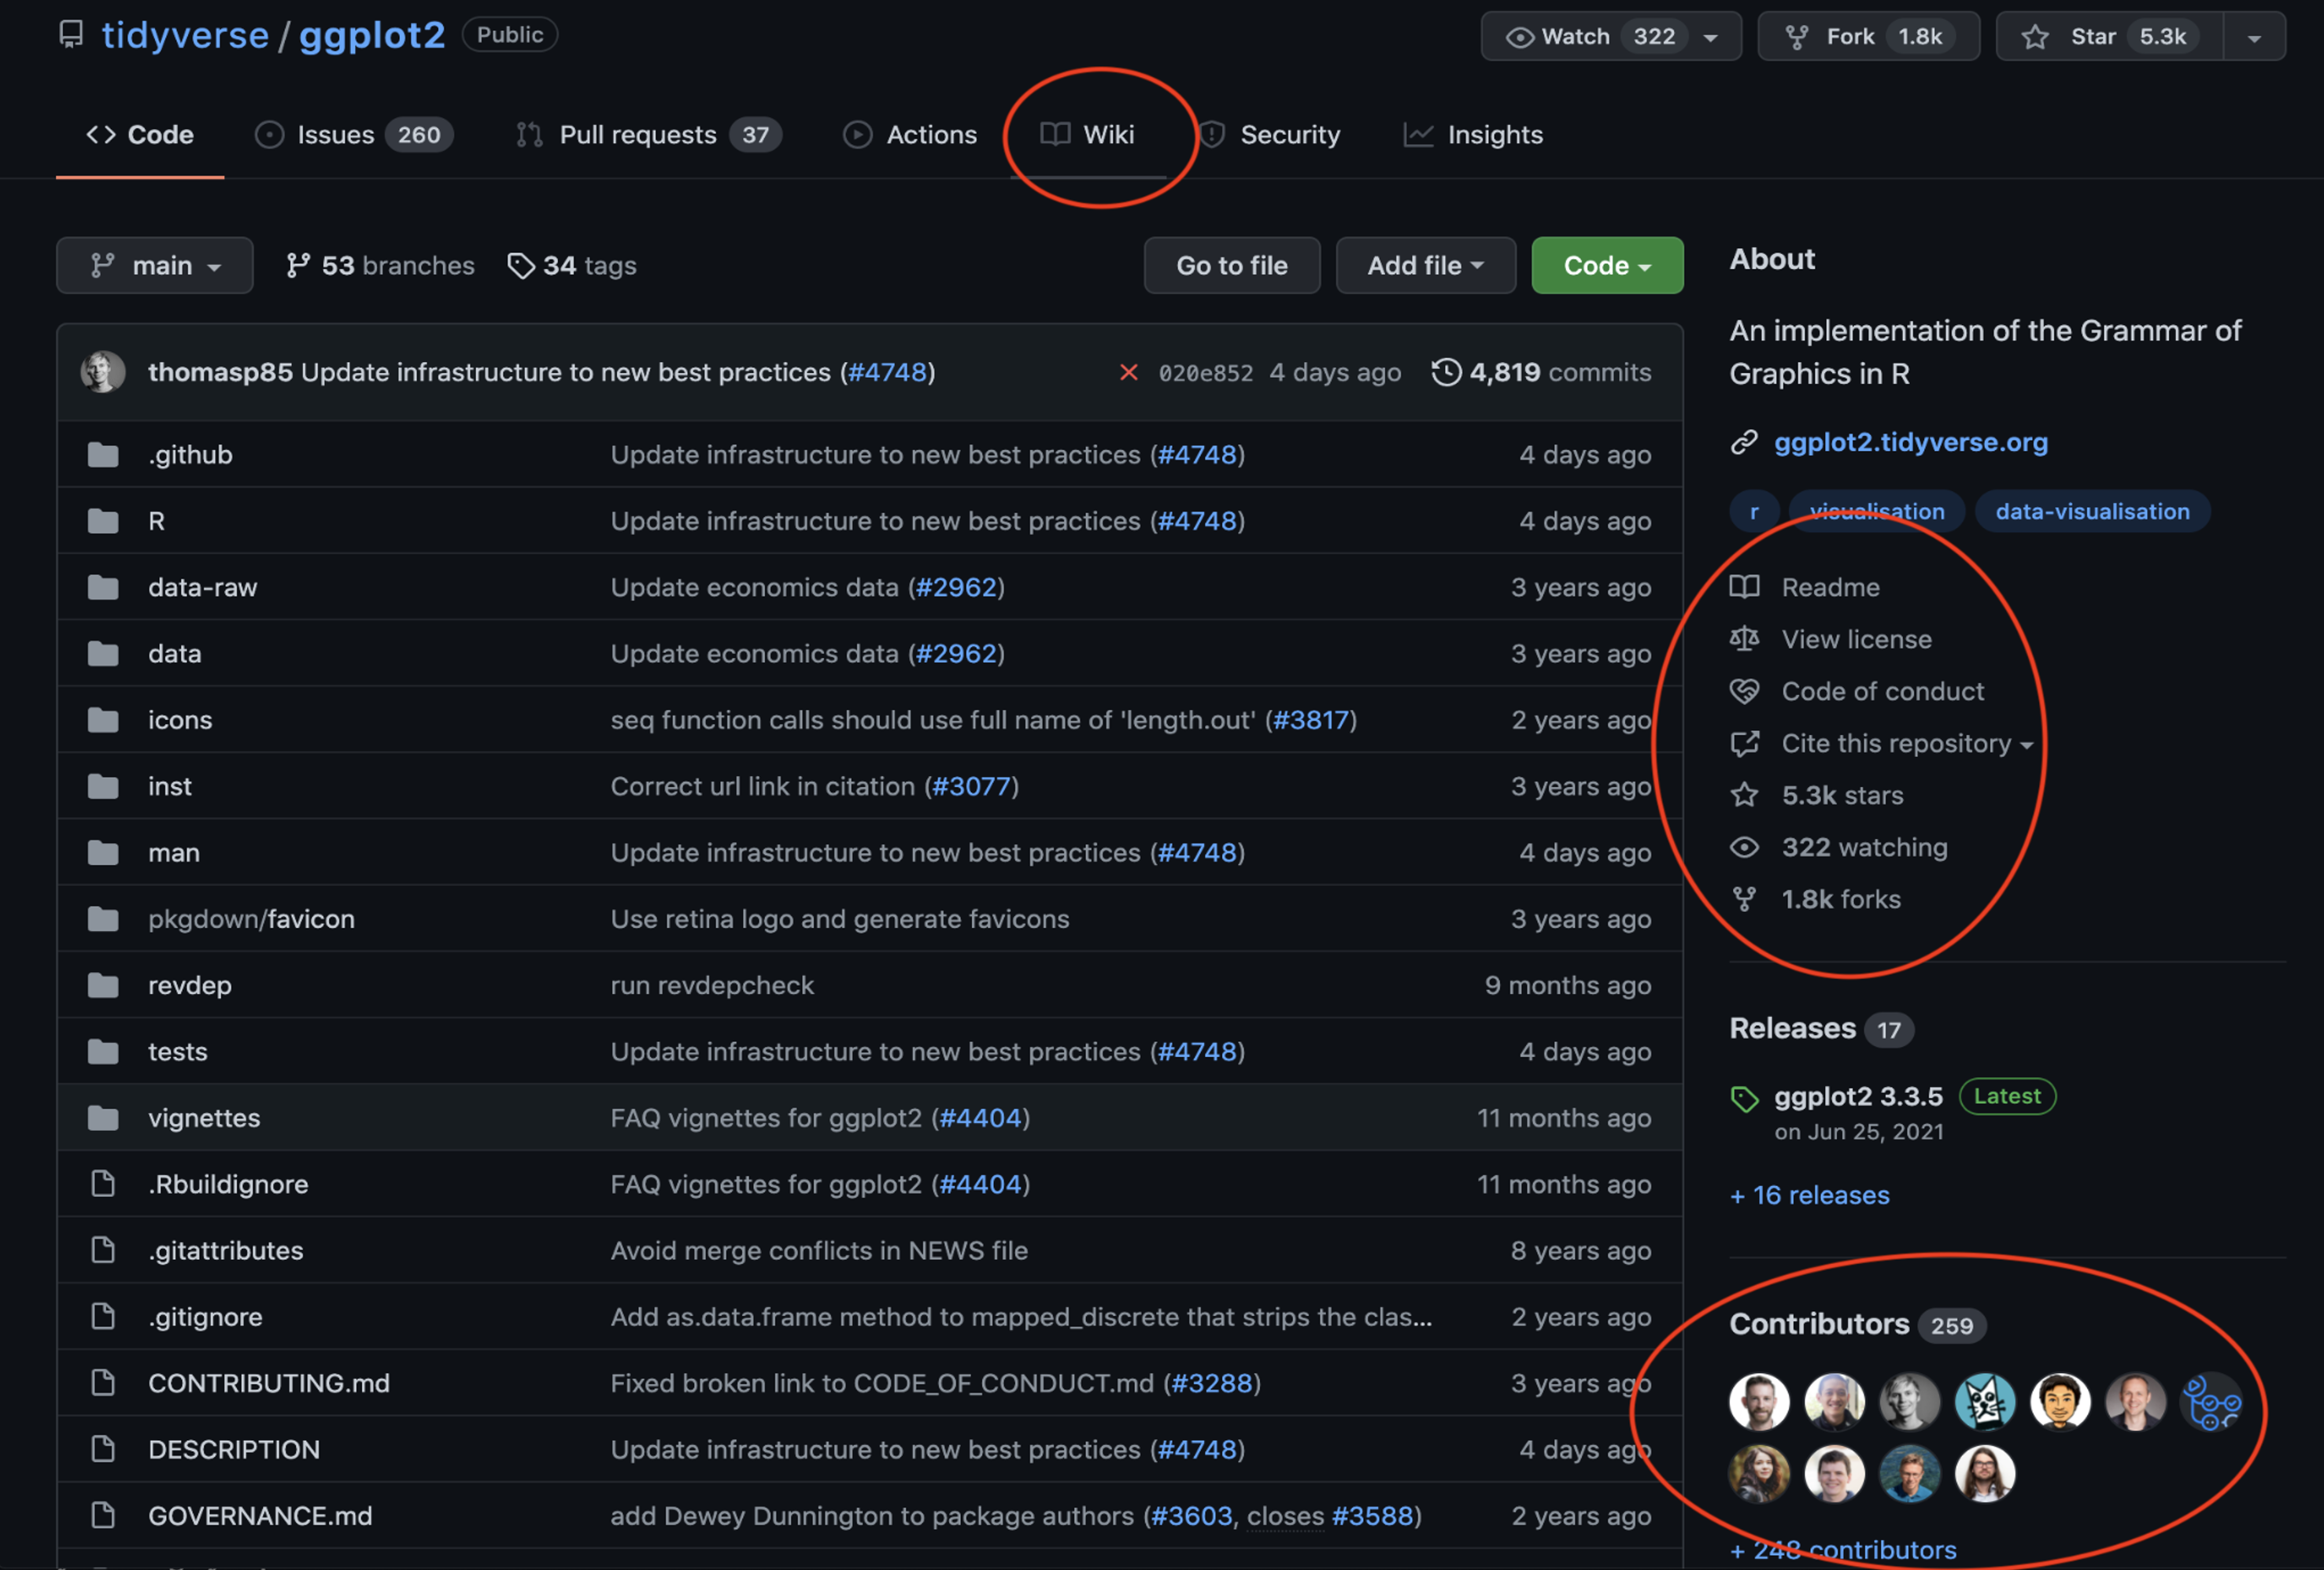This screenshot has height=1570, width=2324.
Task: Open the pkgdown/favicon folder
Action: coord(252,919)
